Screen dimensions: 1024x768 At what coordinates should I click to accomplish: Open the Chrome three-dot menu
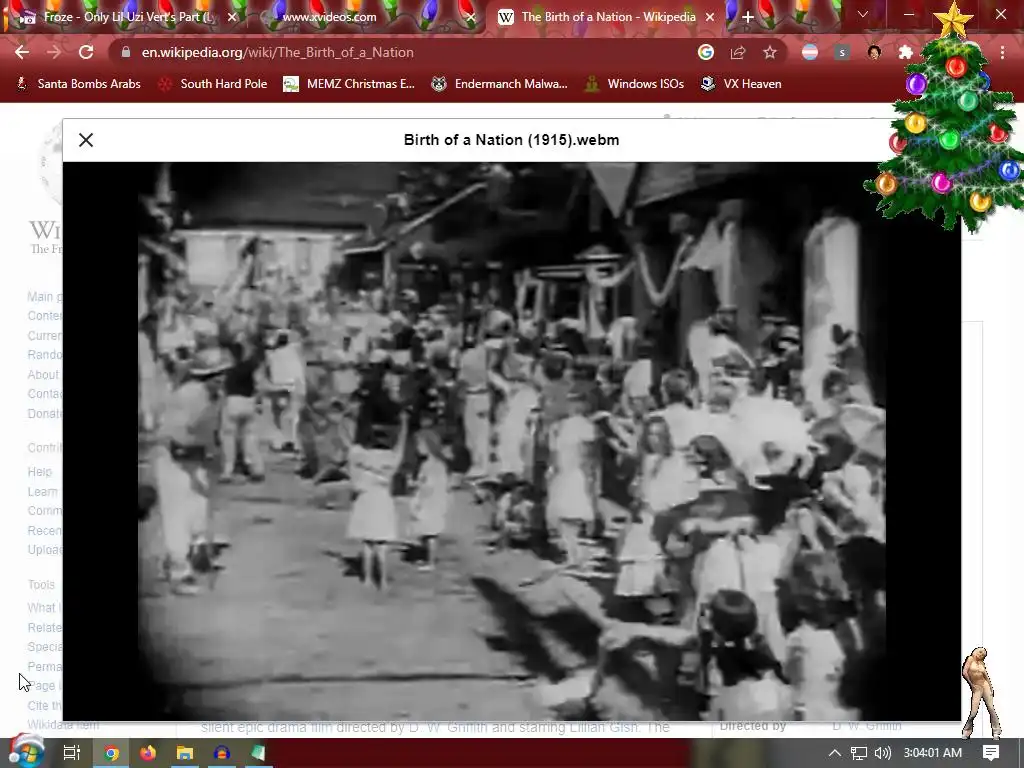(1002, 52)
